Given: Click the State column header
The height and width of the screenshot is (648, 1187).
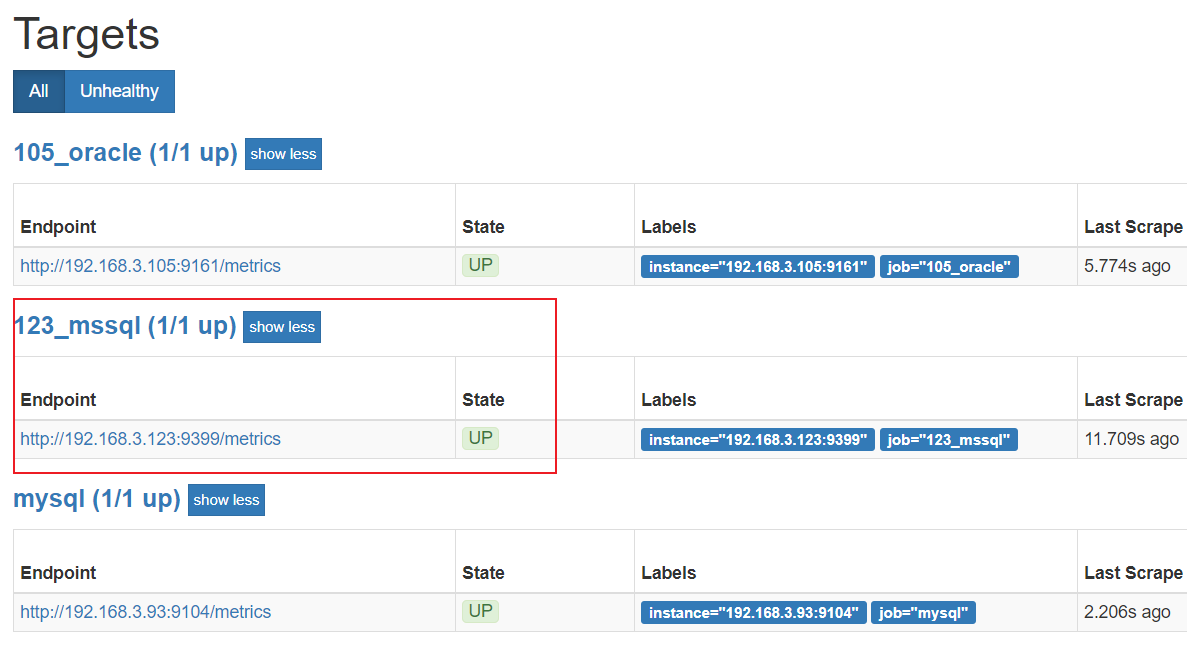Looking at the screenshot, I should [x=483, y=226].
